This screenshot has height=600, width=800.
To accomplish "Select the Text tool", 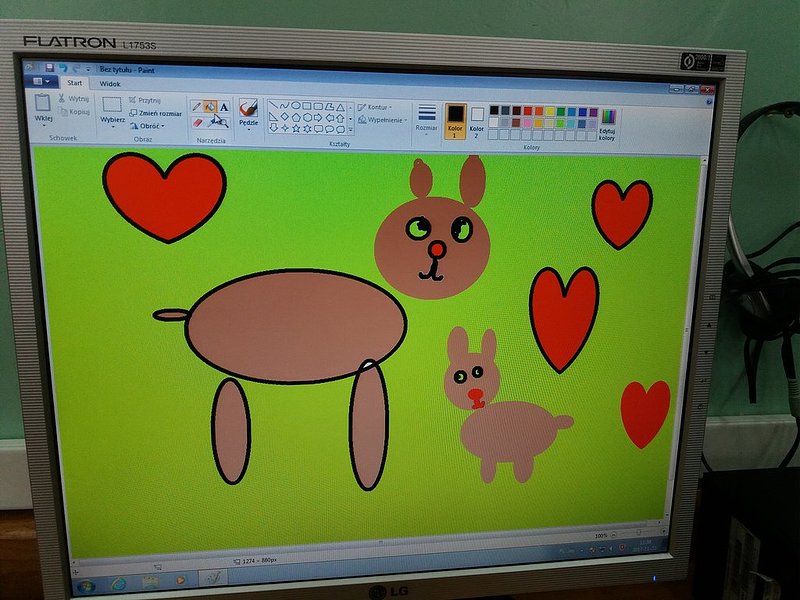I will (x=224, y=108).
